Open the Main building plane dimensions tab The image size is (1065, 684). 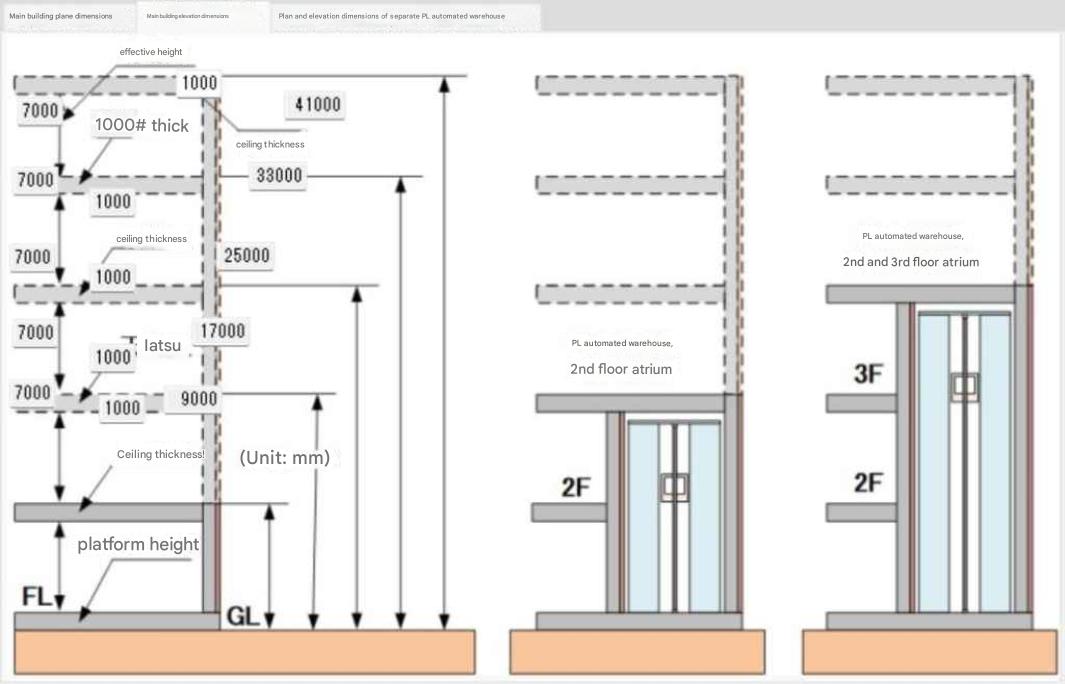point(61,16)
